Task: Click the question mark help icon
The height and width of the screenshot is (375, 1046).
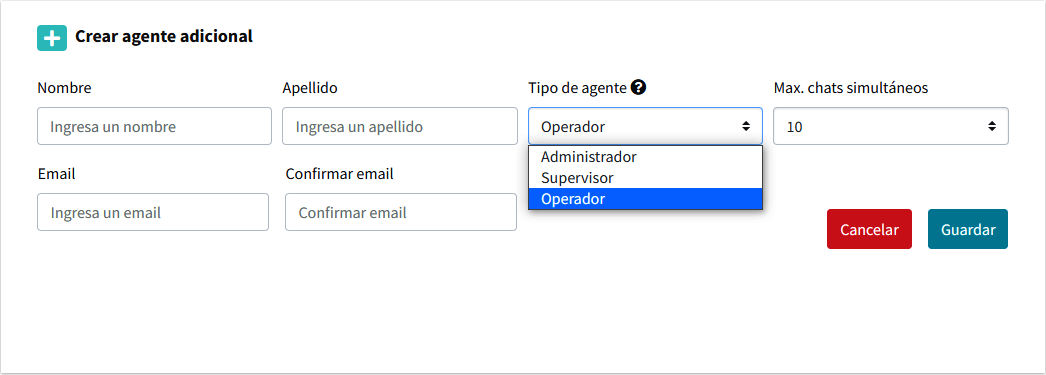Action: [x=639, y=87]
